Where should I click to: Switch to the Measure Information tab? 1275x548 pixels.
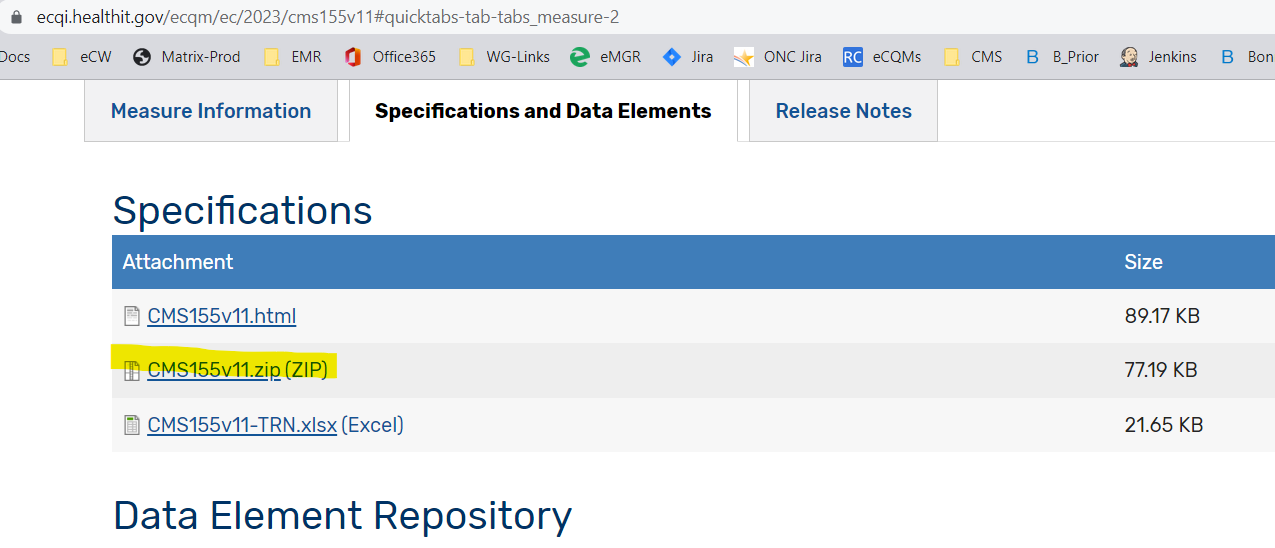pyautogui.click(x=211, y=111)
